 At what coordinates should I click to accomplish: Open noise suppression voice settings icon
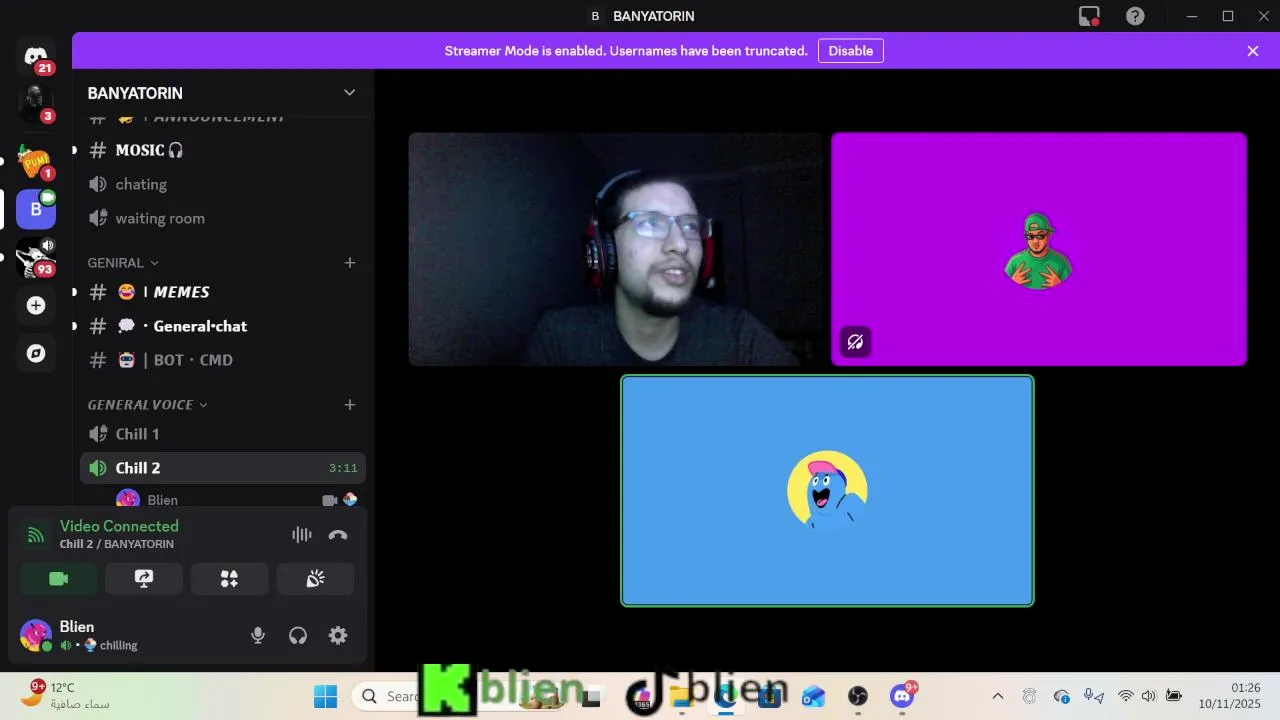click(x=302, y=535)
